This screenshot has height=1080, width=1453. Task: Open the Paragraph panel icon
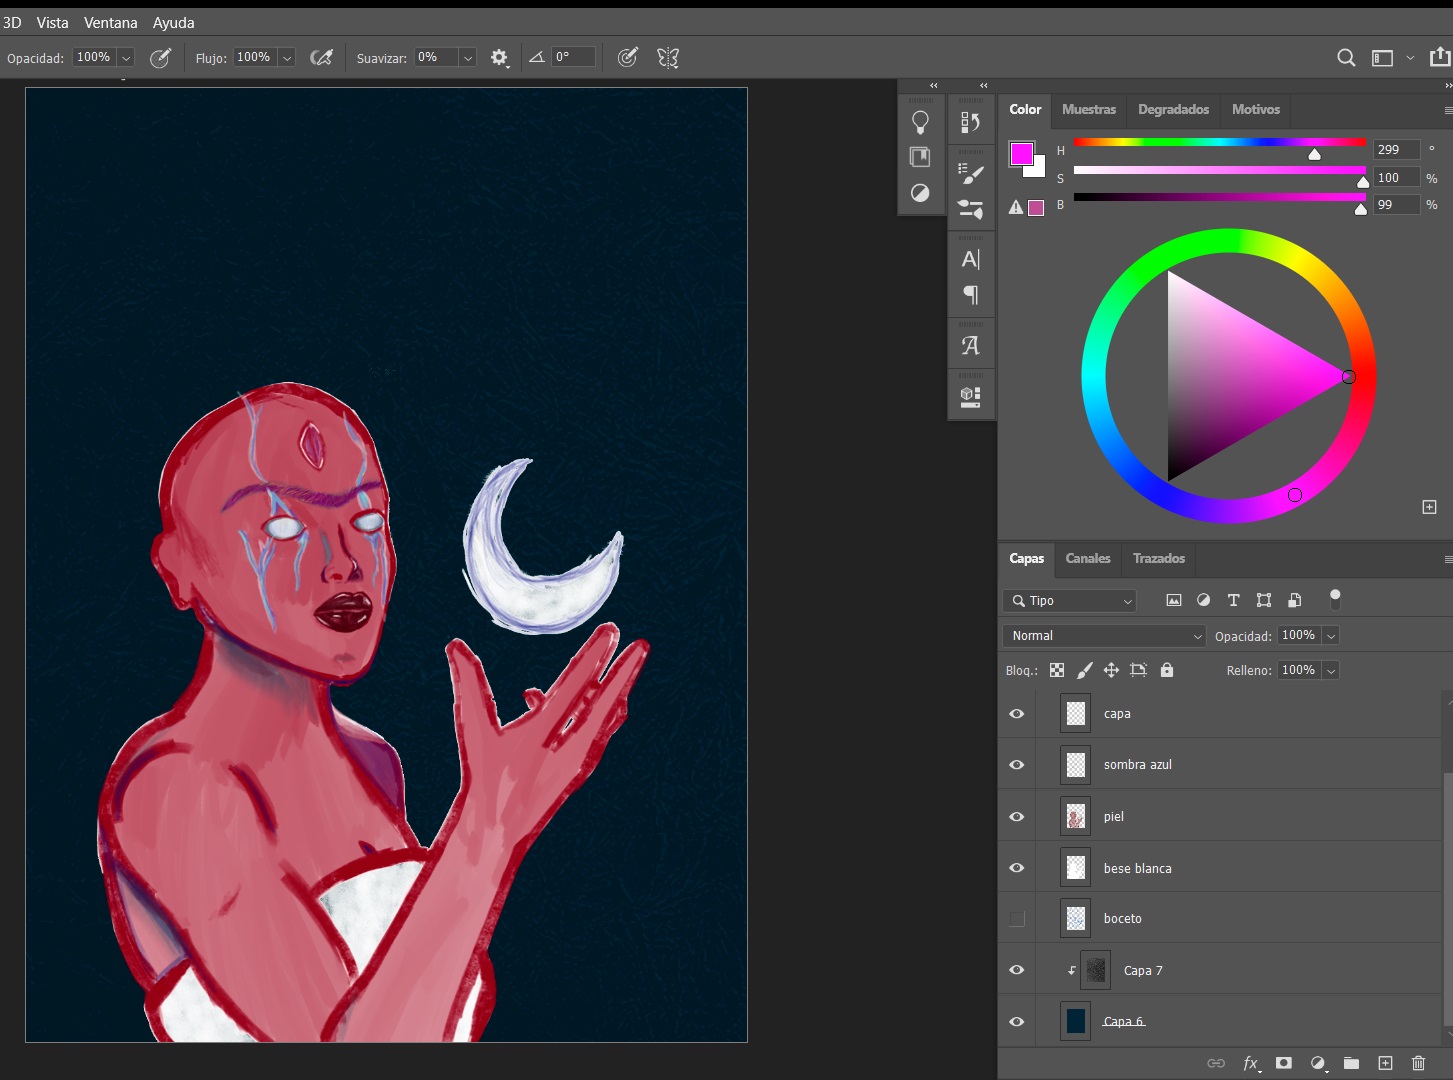970,295
